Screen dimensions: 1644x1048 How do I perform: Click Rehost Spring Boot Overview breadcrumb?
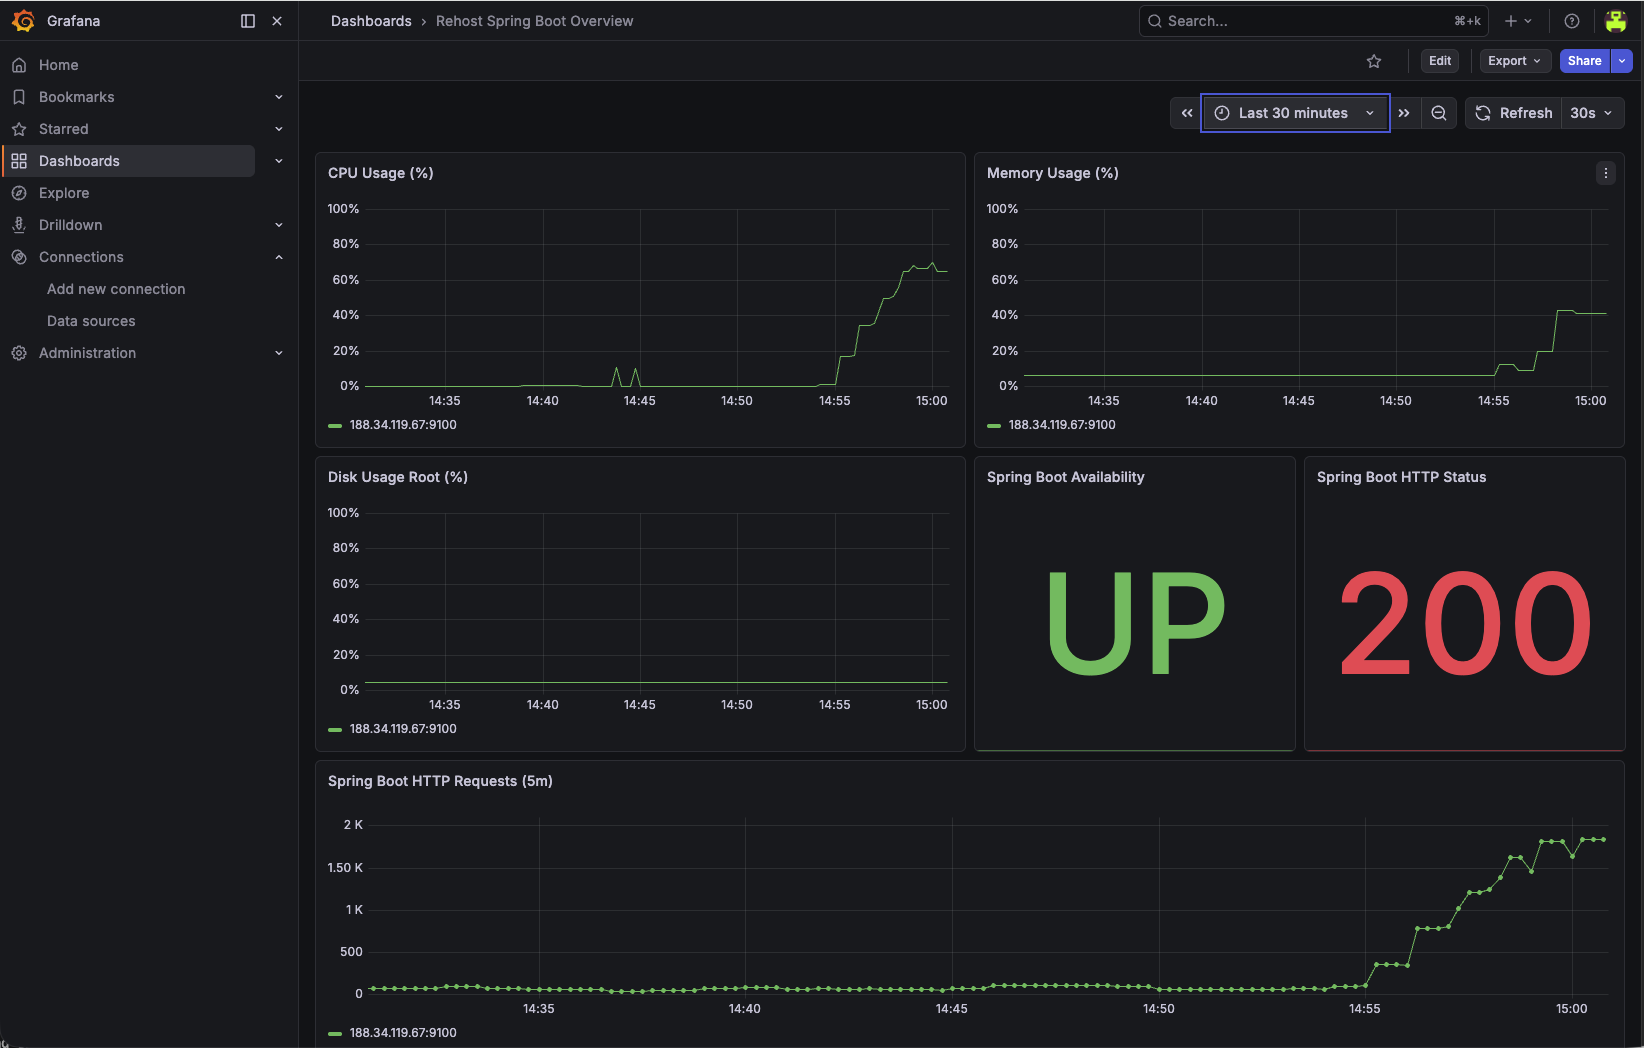[534, 21]
